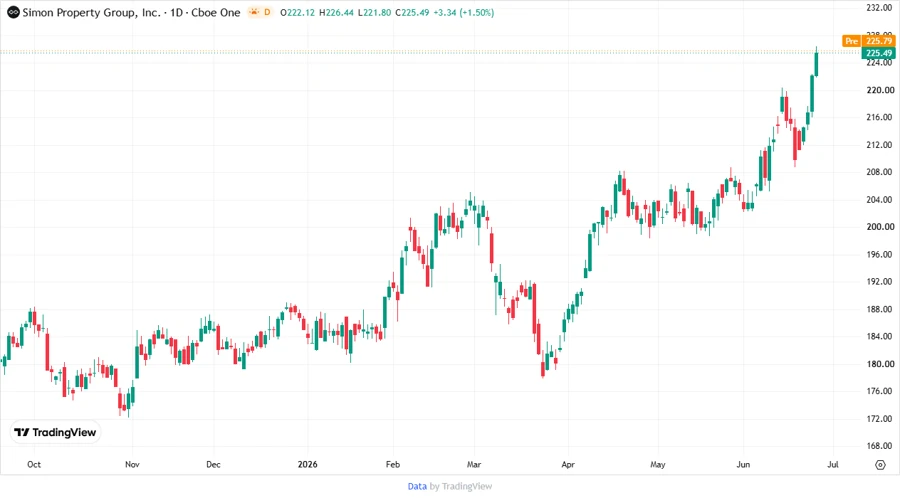Screen dimensions: 900x498
Task: Click the high value H226.44
Action: [x=336, y=12]
